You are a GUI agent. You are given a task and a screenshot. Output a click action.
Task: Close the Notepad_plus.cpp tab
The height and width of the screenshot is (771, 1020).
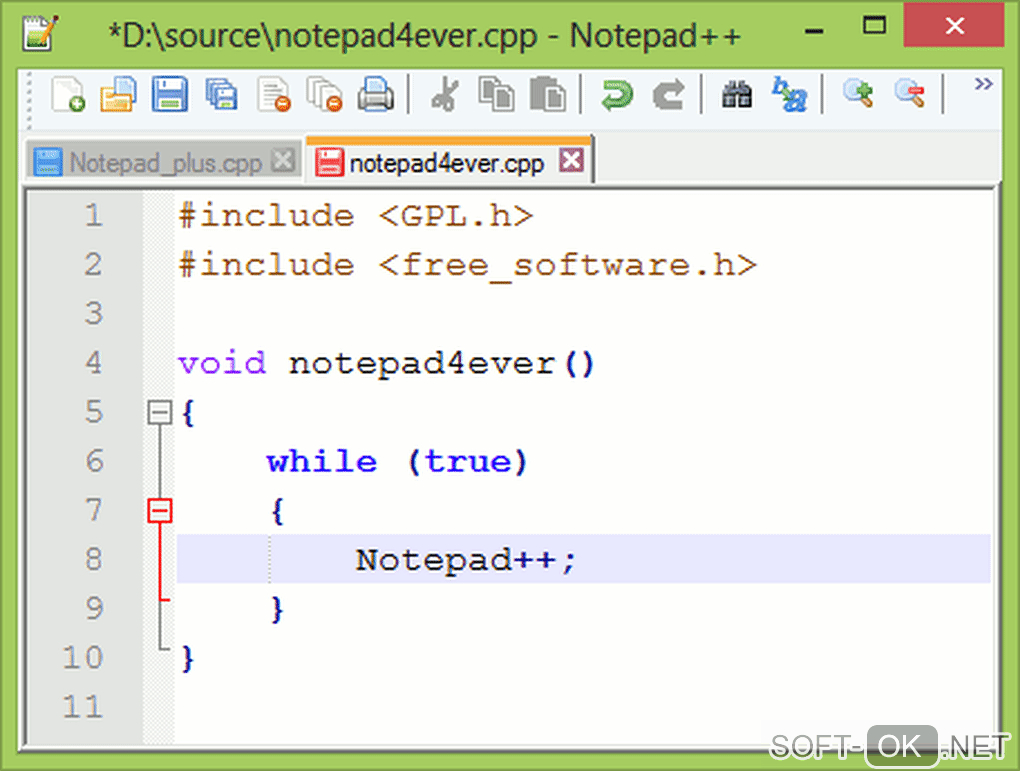(x=283, y=160)
